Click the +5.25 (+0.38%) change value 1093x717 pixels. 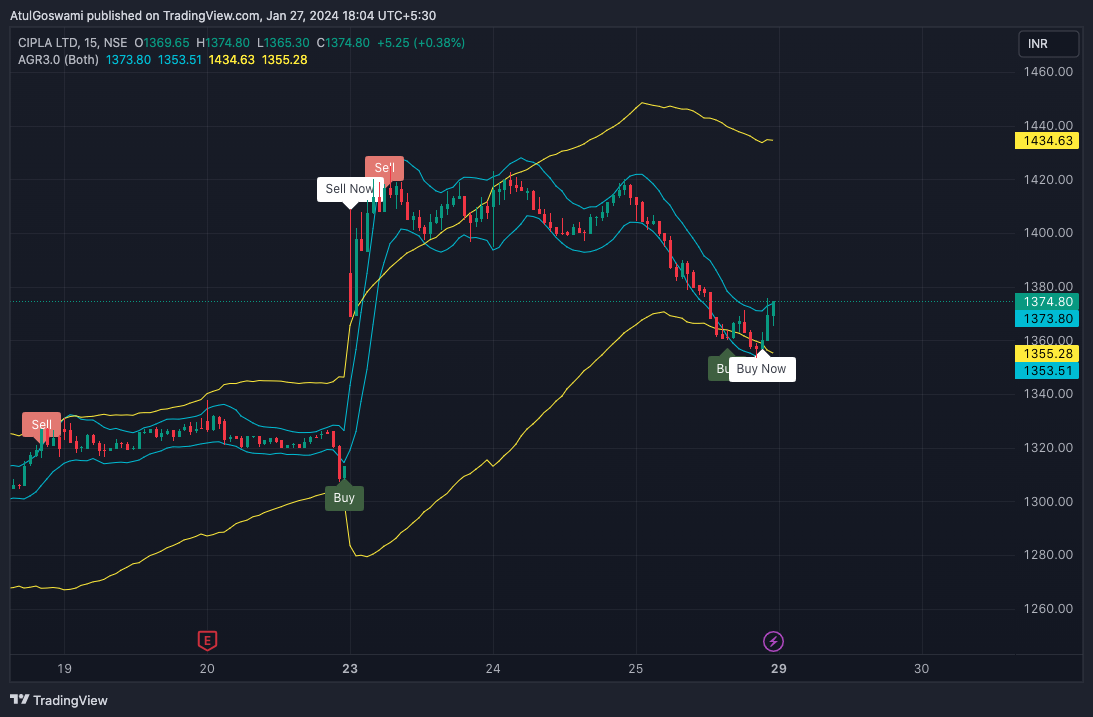421,43
